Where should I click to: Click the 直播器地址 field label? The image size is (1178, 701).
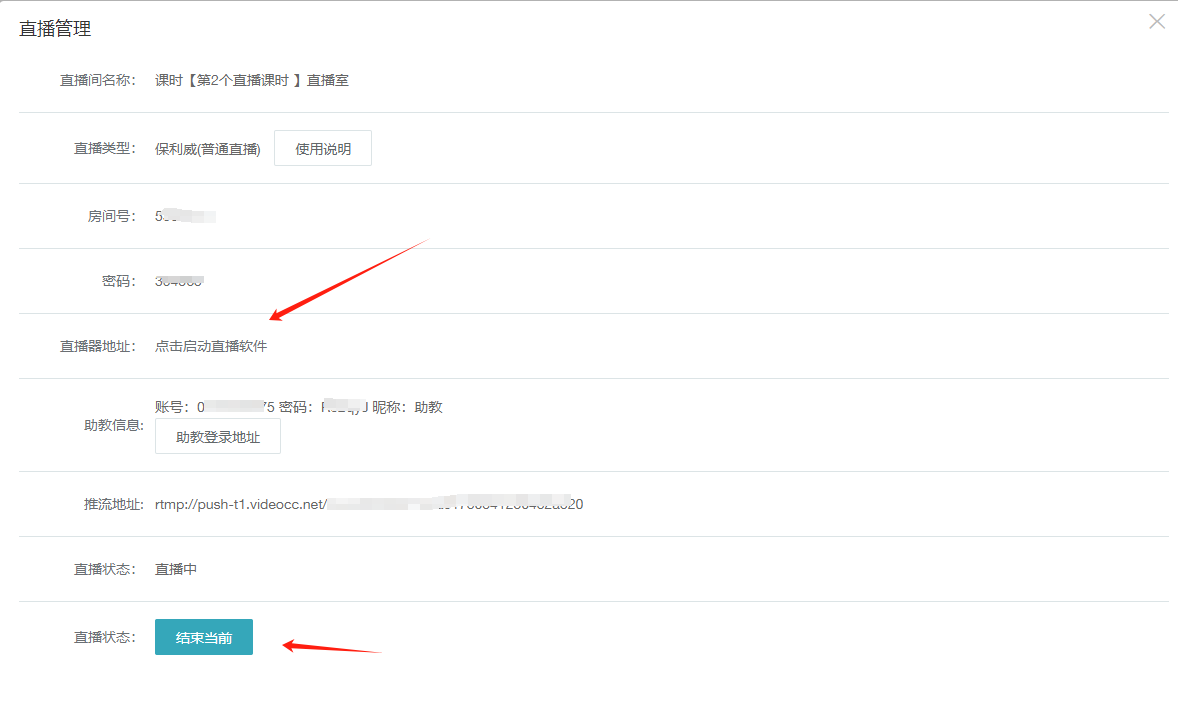coord(97,347)
